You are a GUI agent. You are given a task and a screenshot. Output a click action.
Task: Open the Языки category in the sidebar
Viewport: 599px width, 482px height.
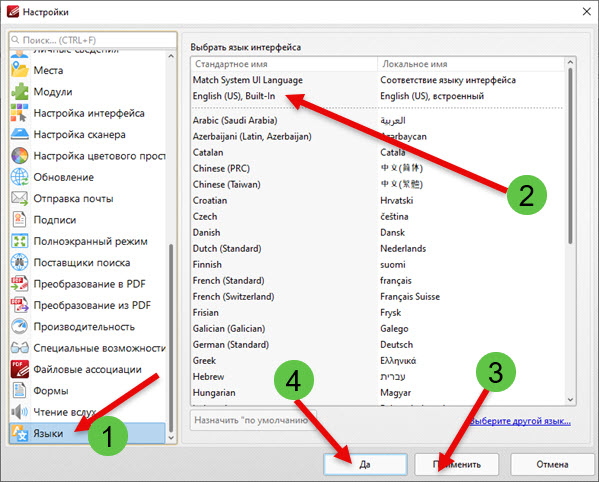click(87, 433)
